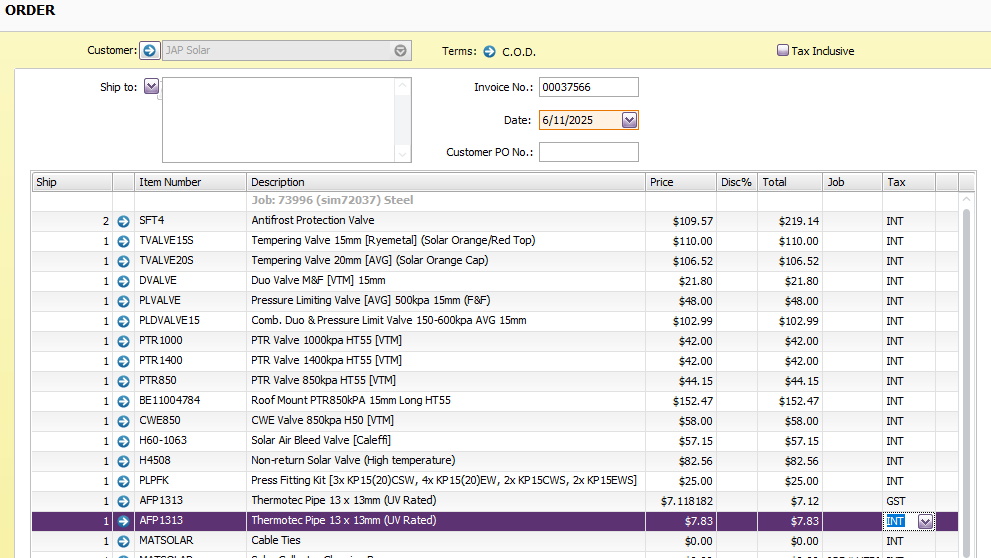Click the Terms arrow icon beside C.O.D.
The image size is (991, 558).
(490, 51)
